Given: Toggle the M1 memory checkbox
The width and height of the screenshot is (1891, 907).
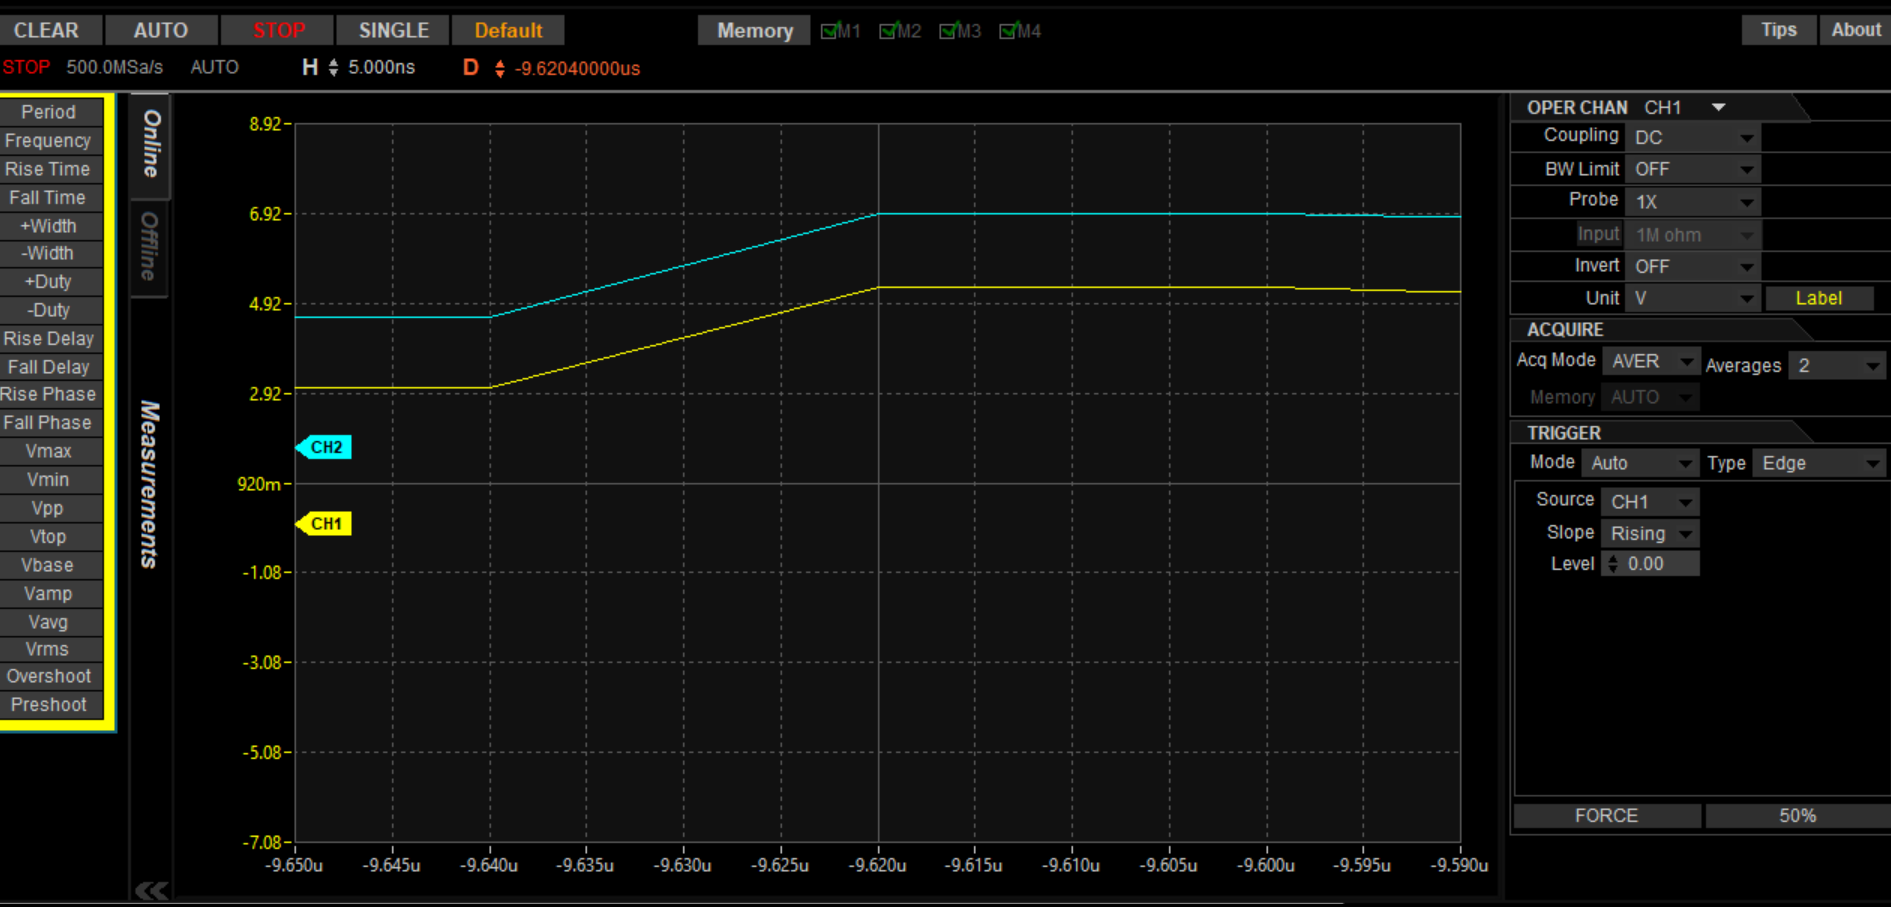Looking at the screenshot, I should pyautogui.click(x=829, y=31).
